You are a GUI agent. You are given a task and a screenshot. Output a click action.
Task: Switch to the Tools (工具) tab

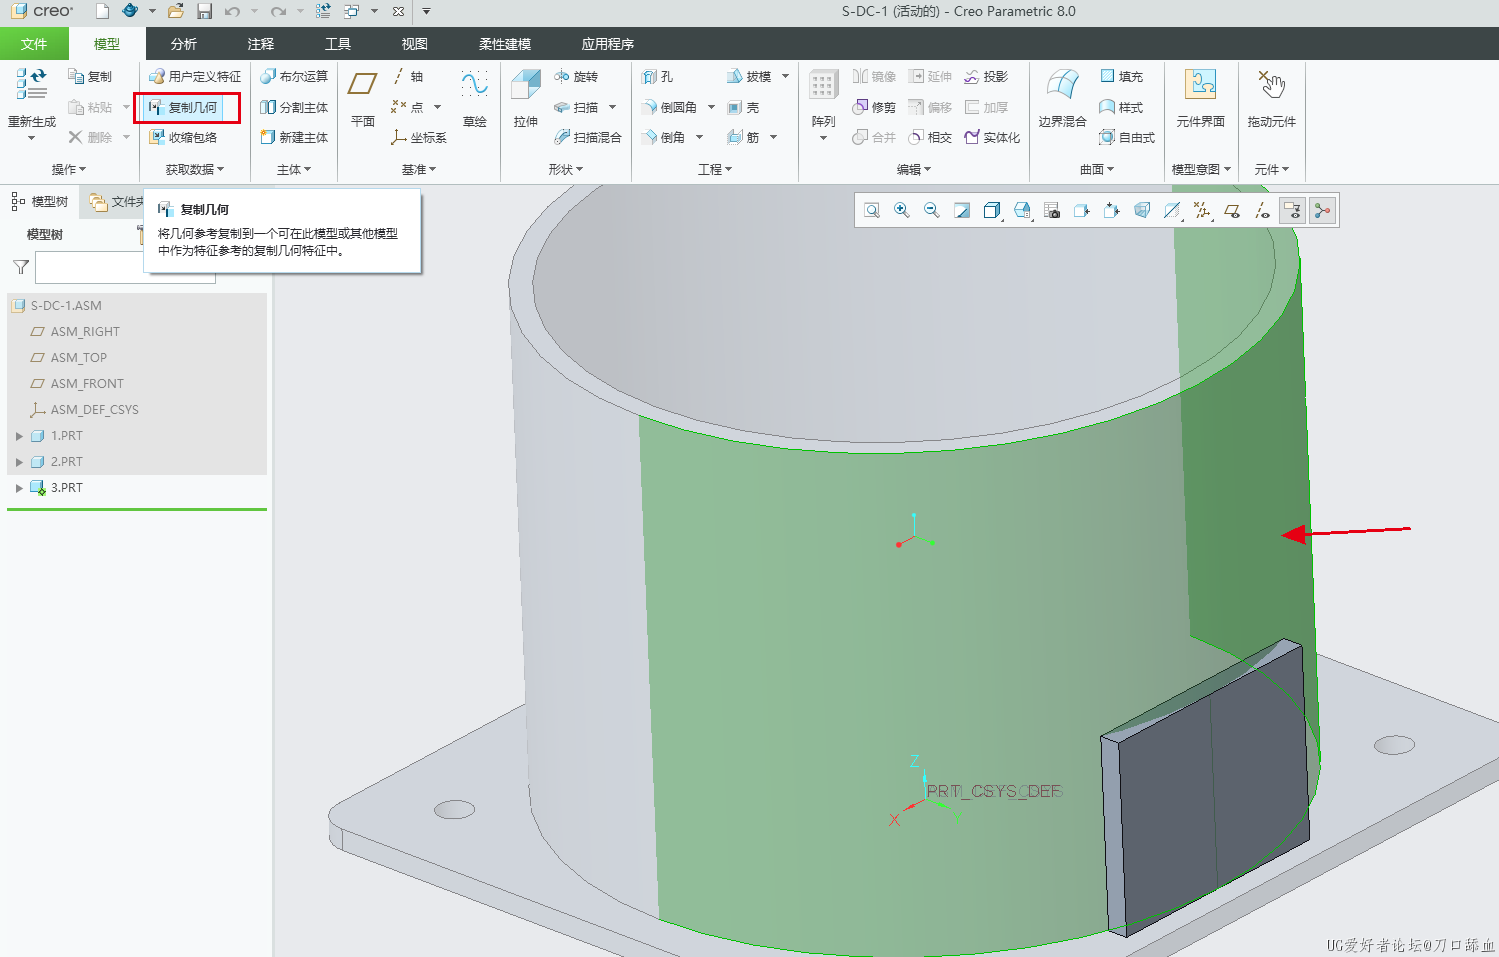pyautogui.click(x=338, y=44)
